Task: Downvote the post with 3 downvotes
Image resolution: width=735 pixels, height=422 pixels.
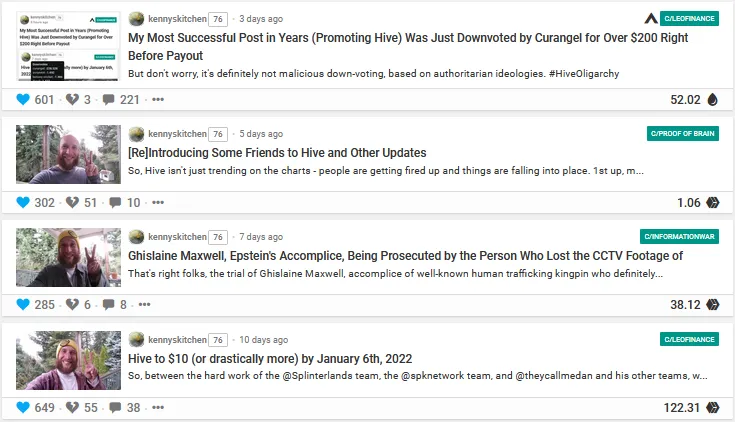Action: tap(72, 99)
